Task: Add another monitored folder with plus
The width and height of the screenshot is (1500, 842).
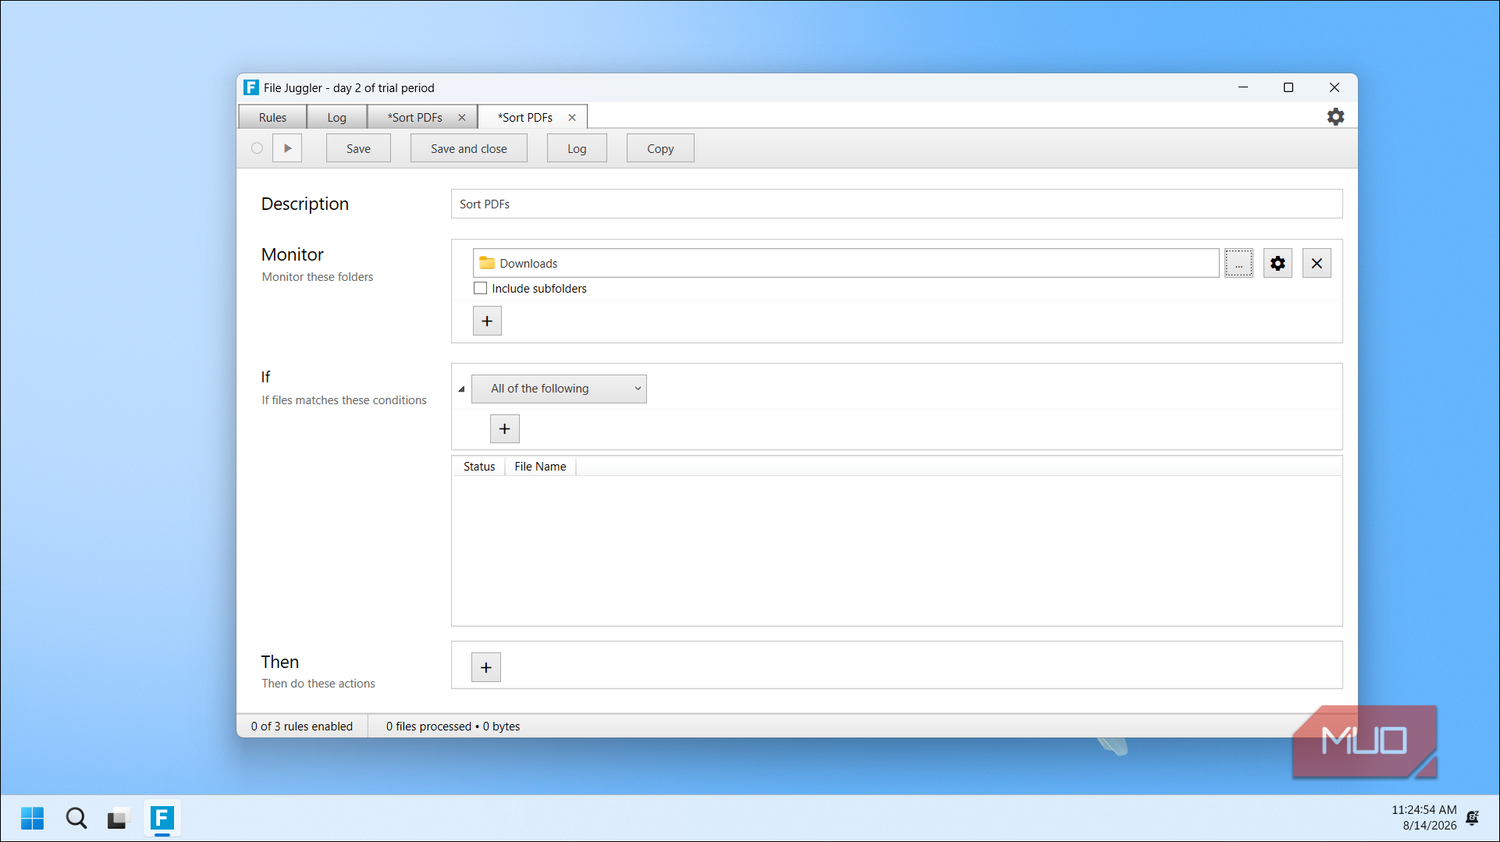Action: coord(487,321)
